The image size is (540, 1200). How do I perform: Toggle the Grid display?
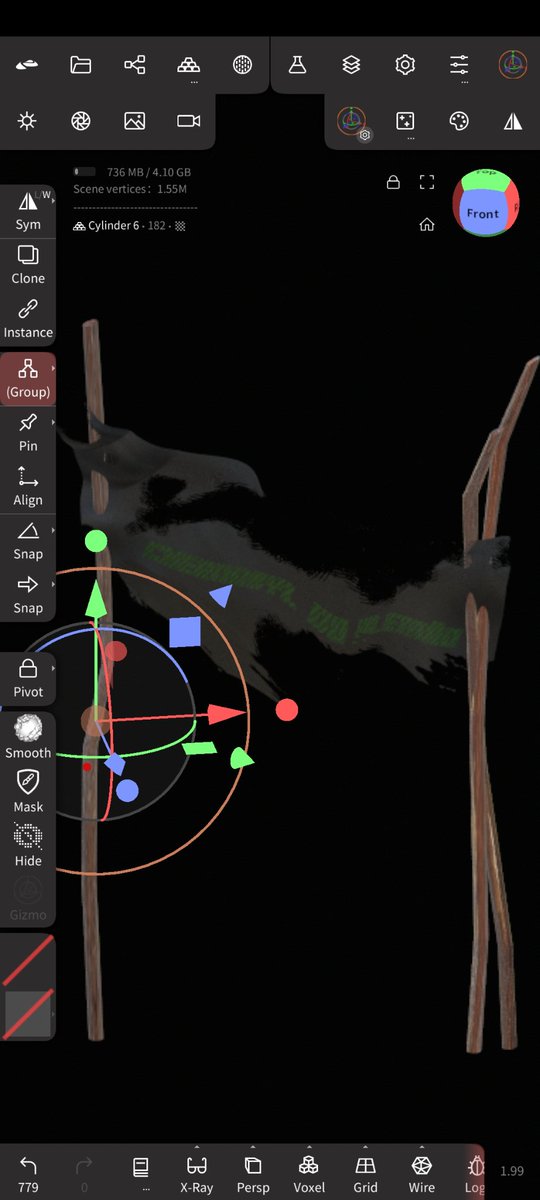(366, 1173)
